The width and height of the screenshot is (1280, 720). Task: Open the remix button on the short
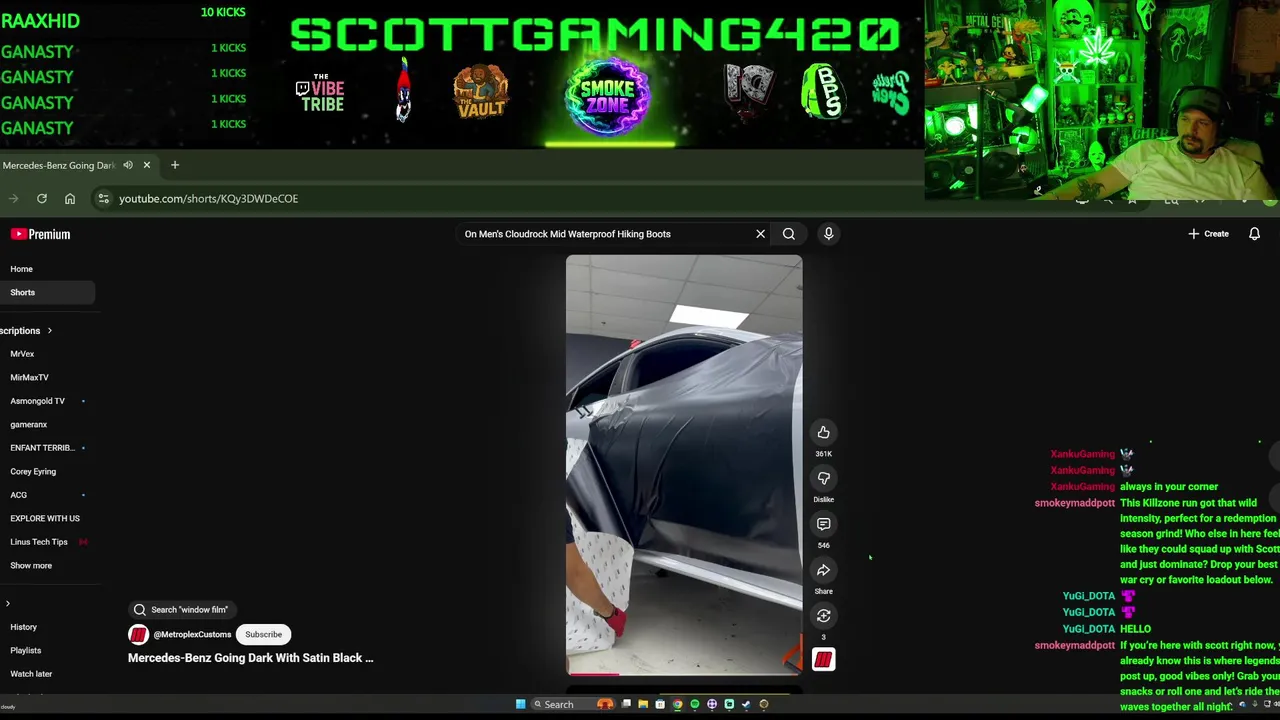click(x=823, y=616)
